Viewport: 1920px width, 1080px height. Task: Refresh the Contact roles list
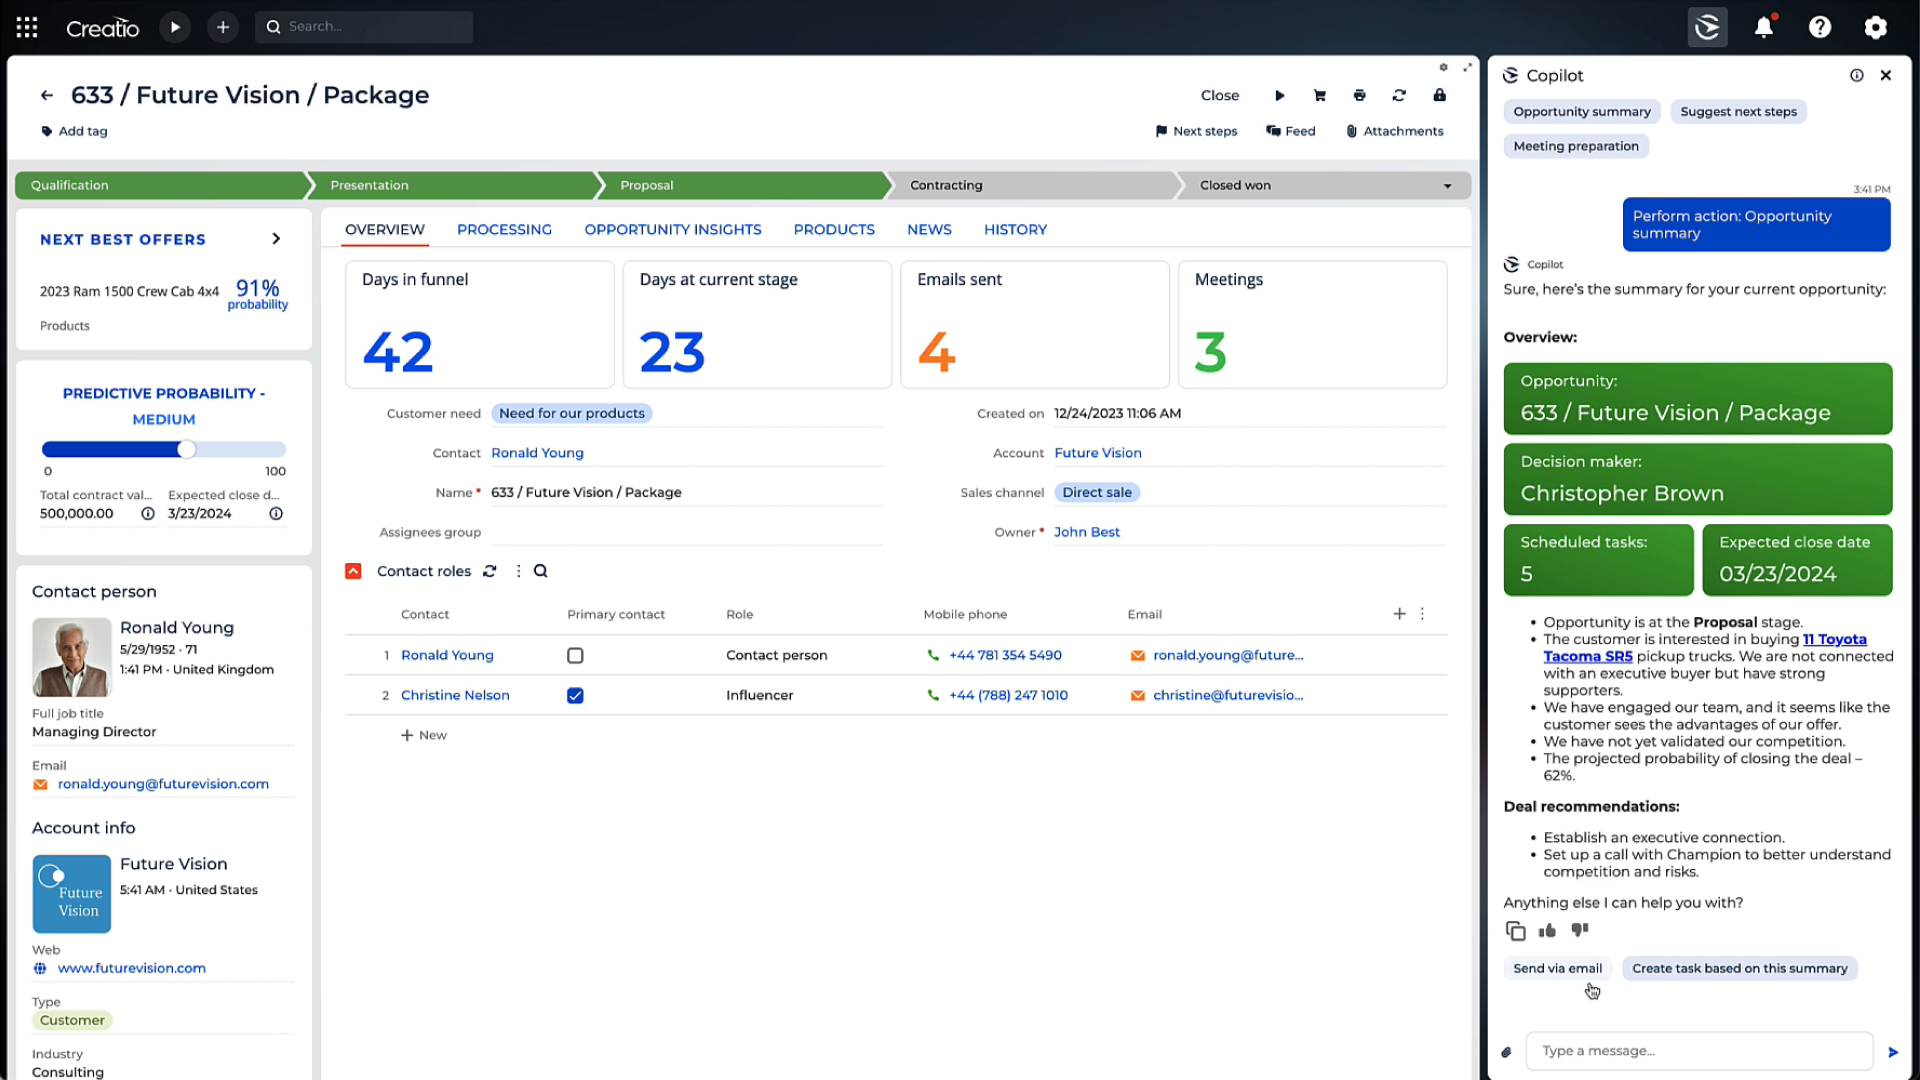point(489,571)
